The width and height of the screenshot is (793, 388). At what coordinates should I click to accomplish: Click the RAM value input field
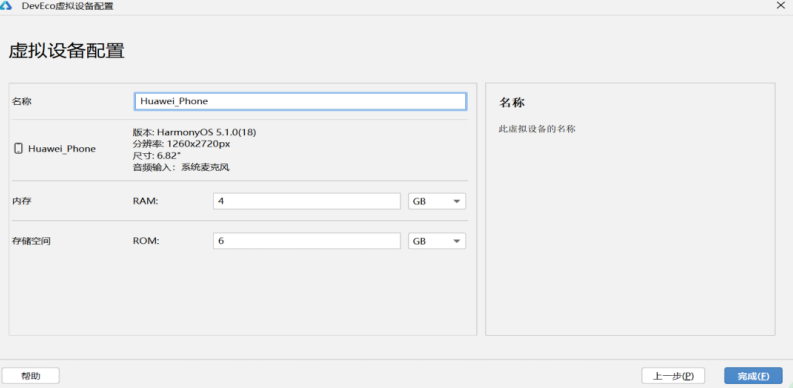point(306,201)
